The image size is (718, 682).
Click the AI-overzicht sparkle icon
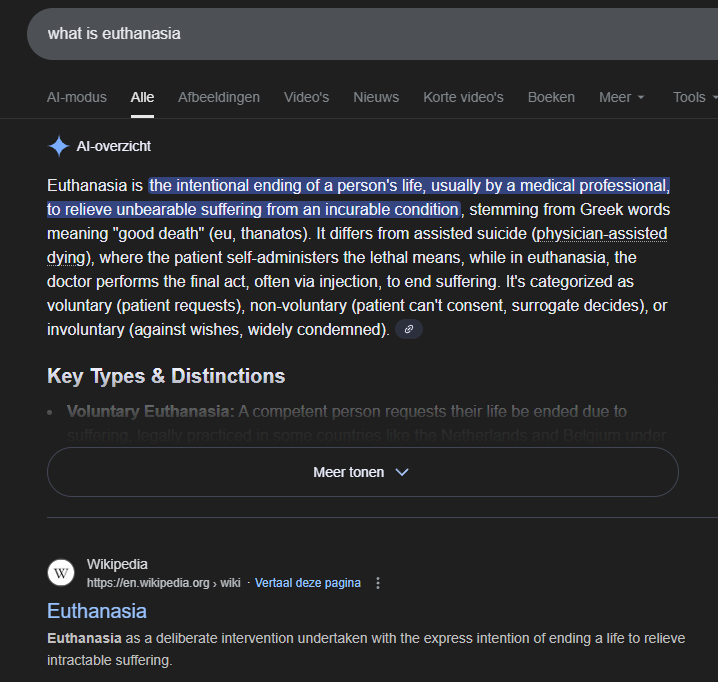(x=59, y=146)
